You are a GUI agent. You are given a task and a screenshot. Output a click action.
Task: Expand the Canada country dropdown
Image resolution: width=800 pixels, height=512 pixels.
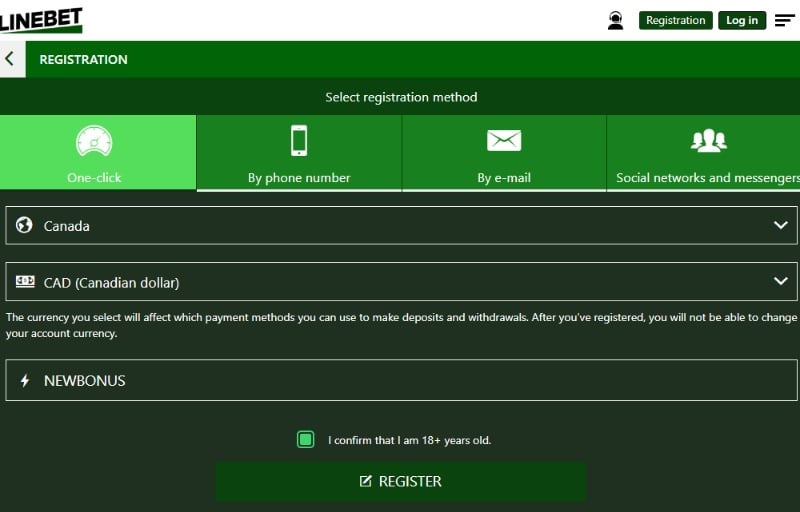401,225
